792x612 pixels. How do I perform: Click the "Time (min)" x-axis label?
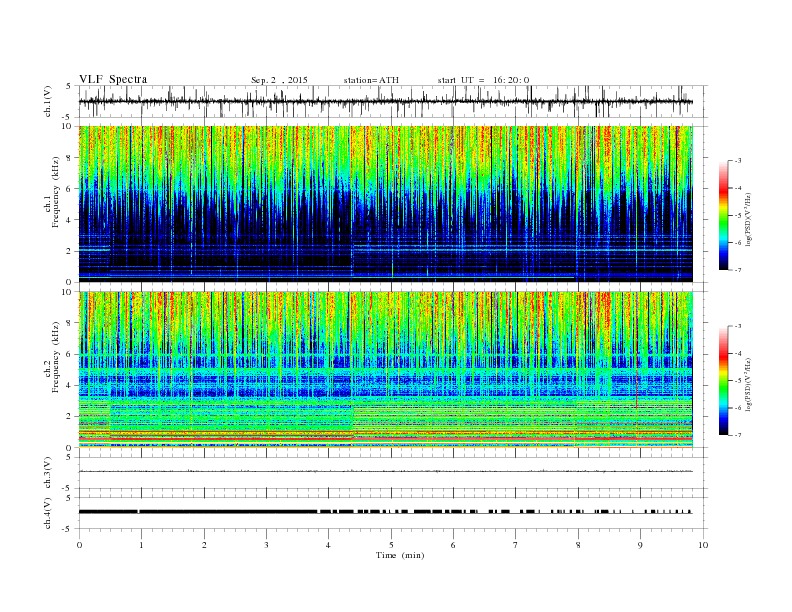400,555
